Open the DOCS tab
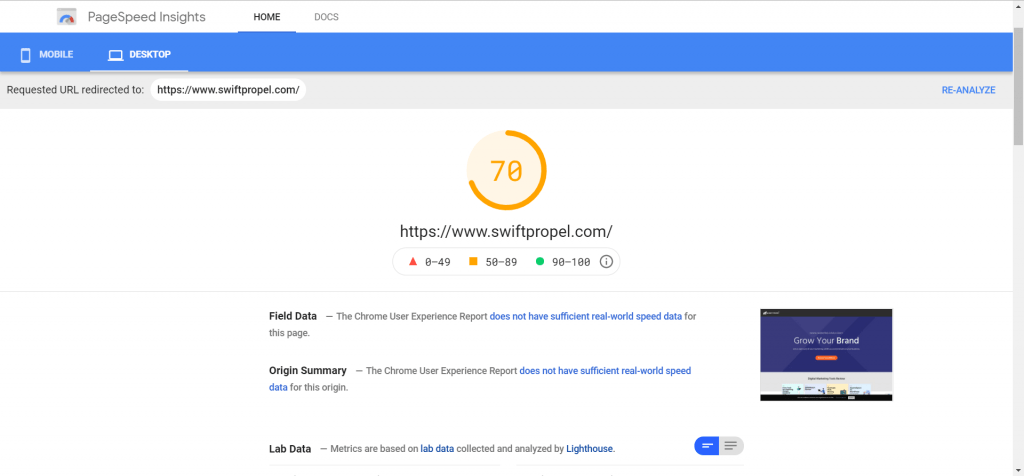The height and width of the screenshot is (476, 1024). 327,17
